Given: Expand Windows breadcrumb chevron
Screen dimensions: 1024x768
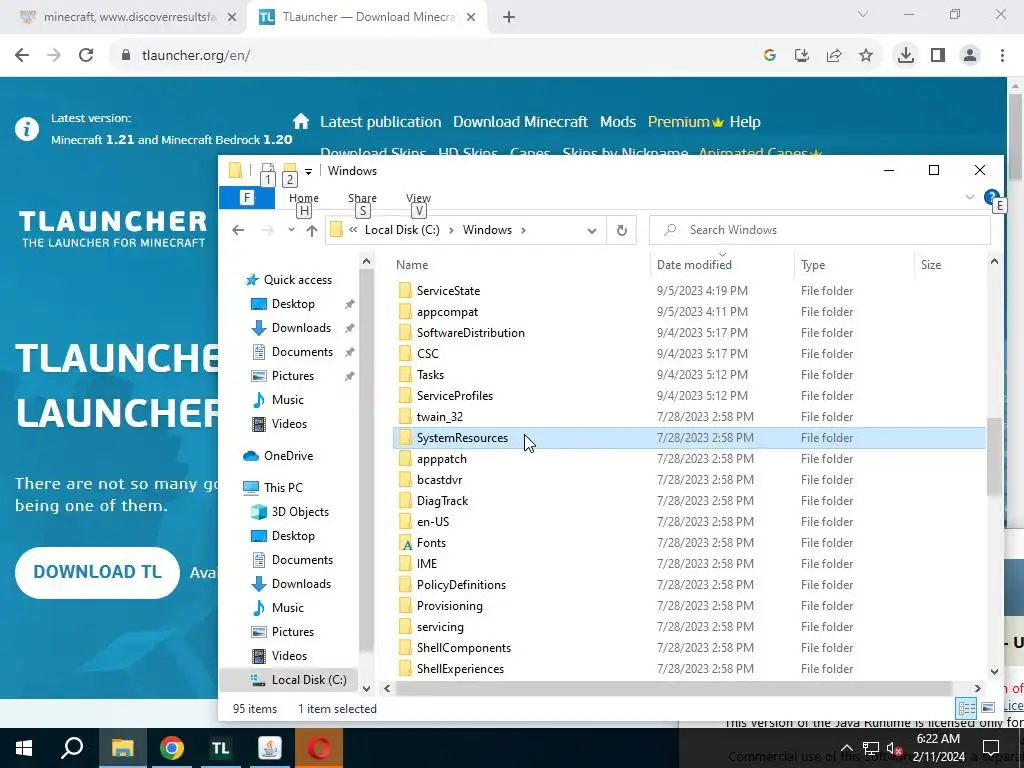Looking at the screenshot, I should tap(523, 230).
